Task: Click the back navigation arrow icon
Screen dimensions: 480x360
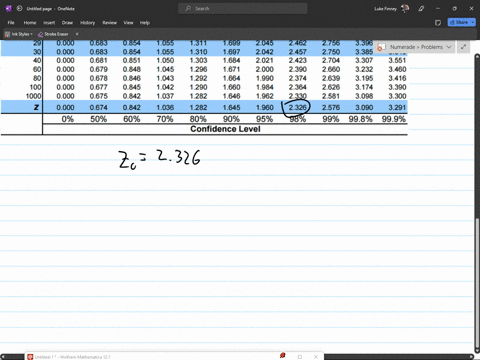Action: 19,9
